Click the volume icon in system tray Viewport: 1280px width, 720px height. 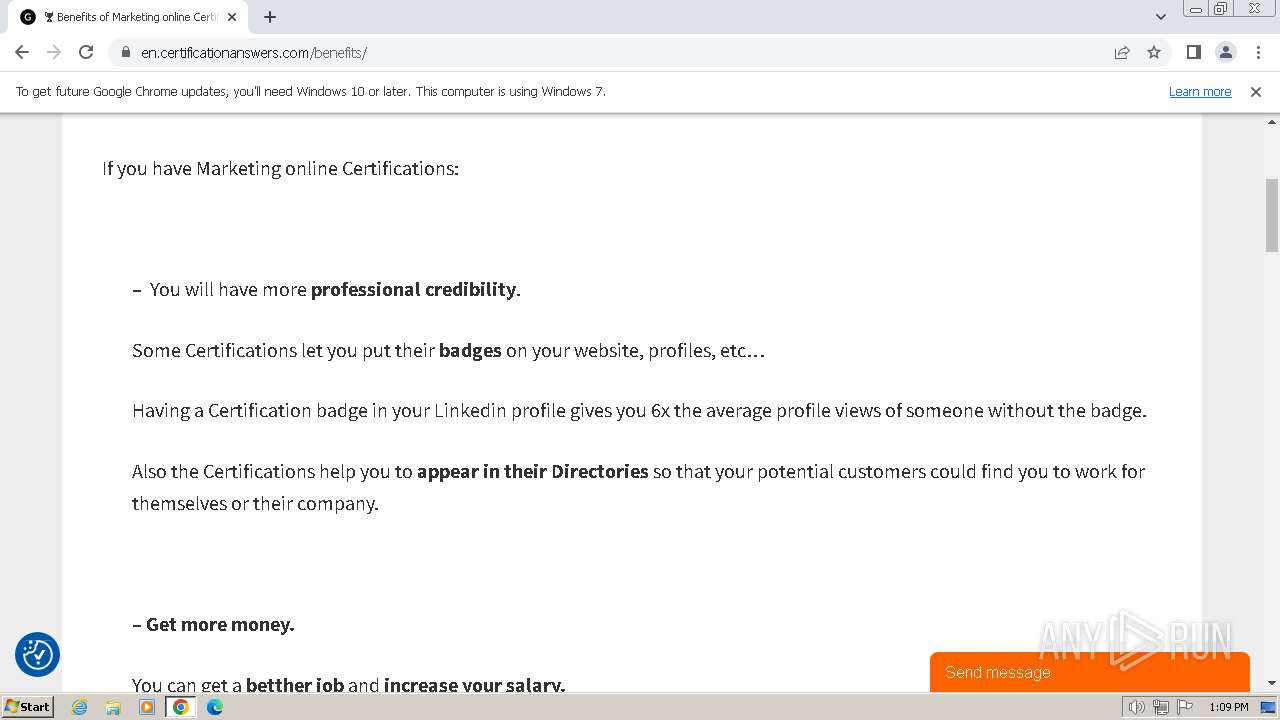(1136, 707)
